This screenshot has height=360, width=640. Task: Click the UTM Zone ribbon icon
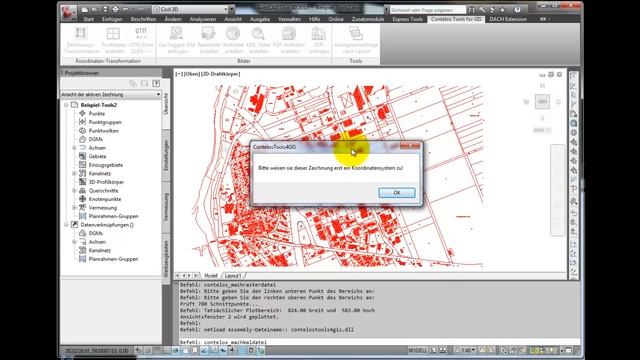(141, 40)
